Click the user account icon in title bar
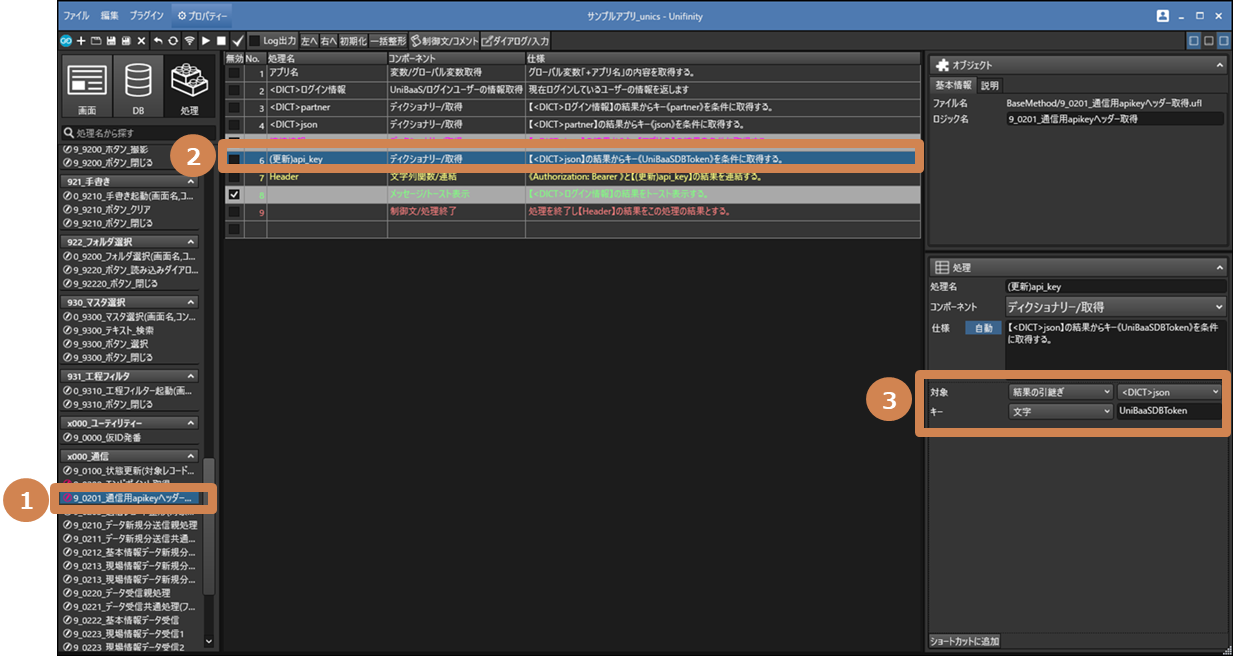Screen dimensions: 1233x656 coord(1162,16)
